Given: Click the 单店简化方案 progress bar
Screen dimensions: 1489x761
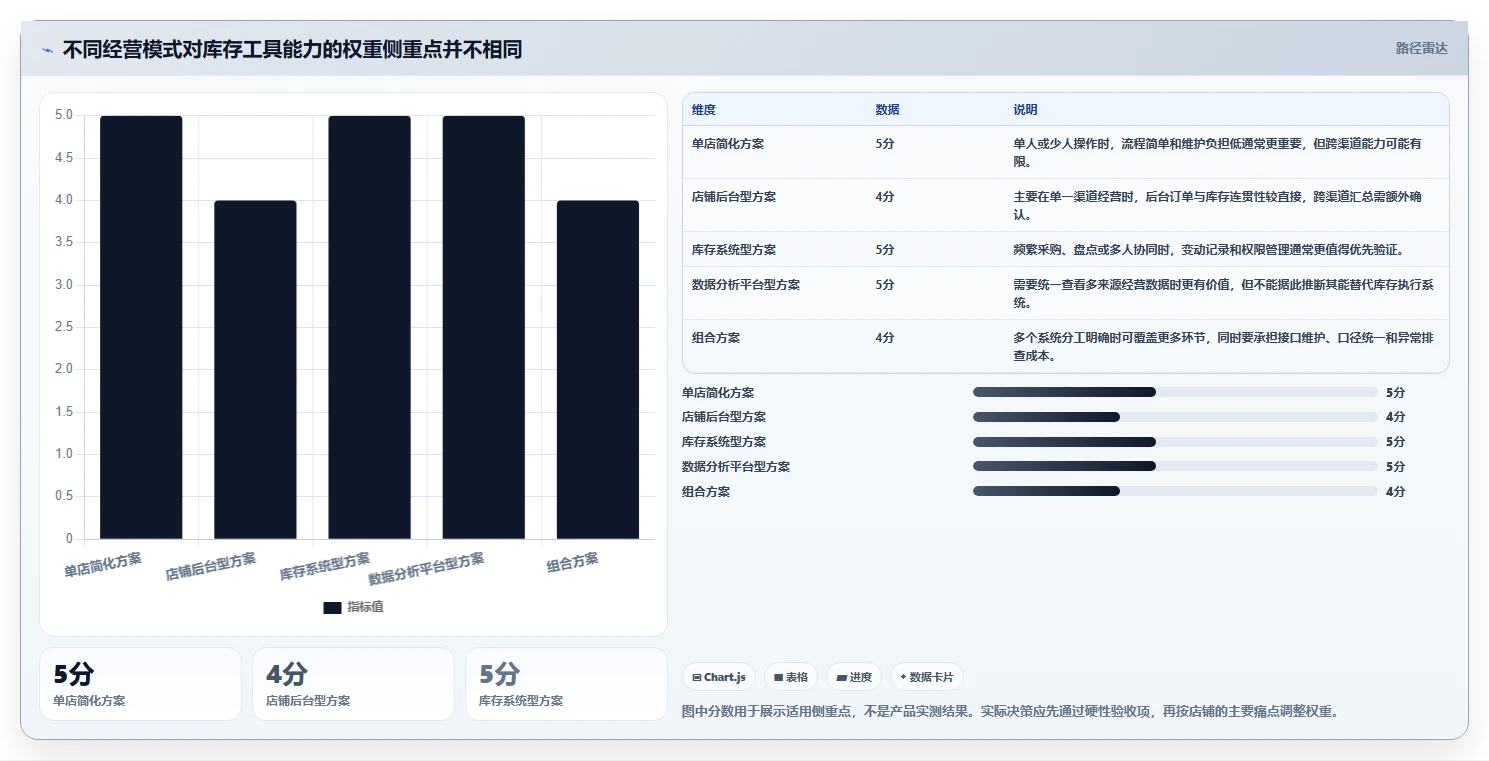Looking at the screenshot, I should (1175, 392).
